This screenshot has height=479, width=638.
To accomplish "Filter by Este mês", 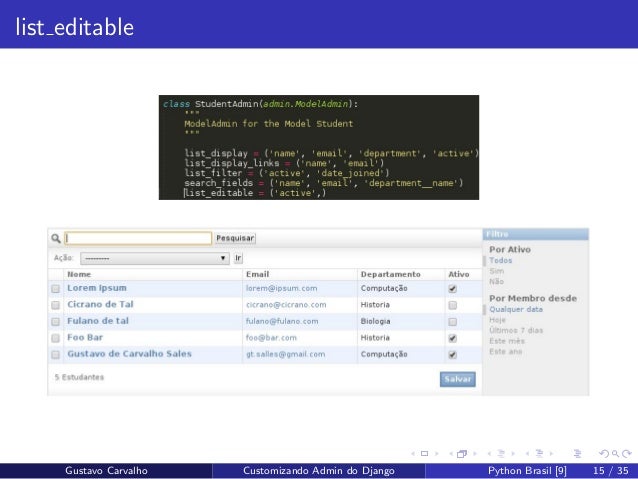I will (x=507, y=341).
